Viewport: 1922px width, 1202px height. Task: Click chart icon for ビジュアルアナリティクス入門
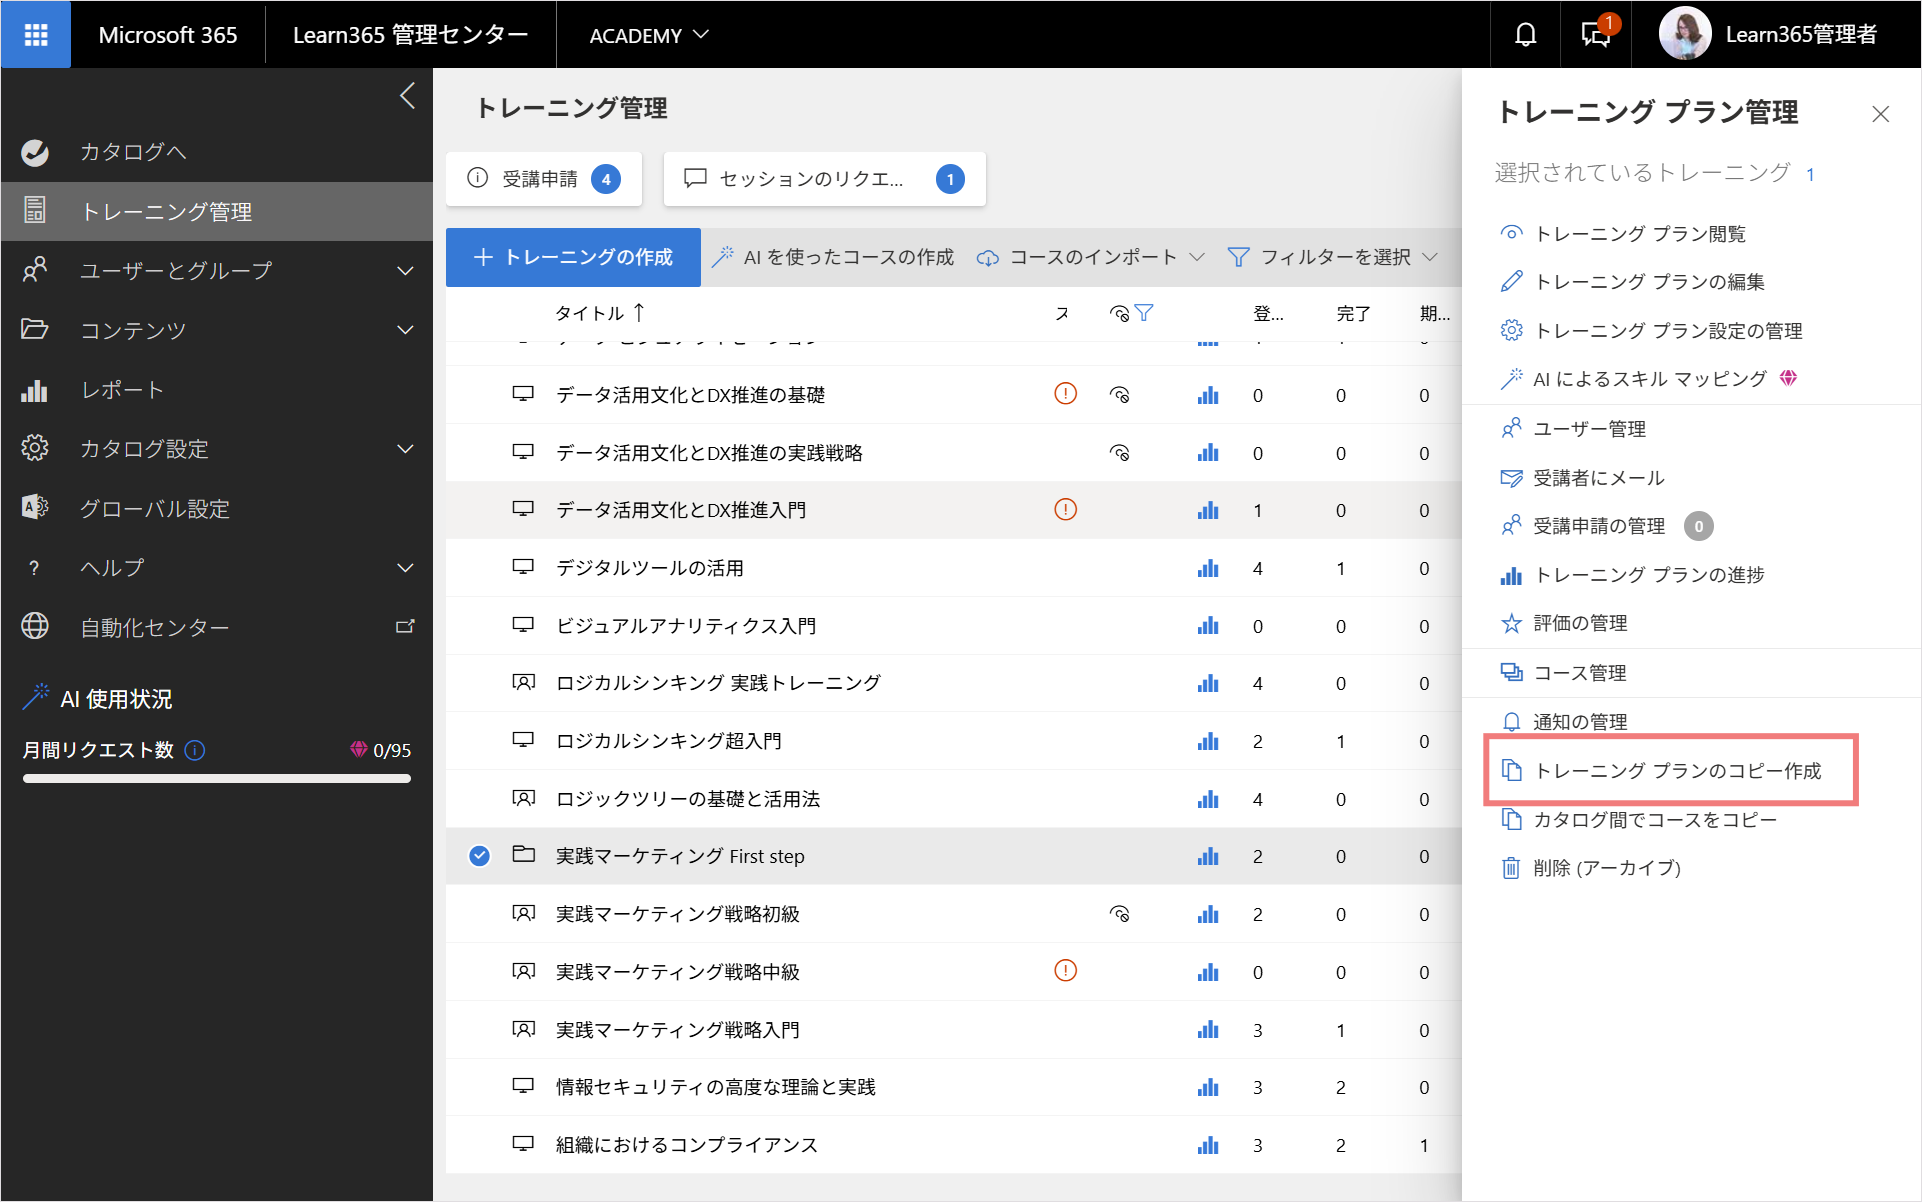pos(1208,626)
